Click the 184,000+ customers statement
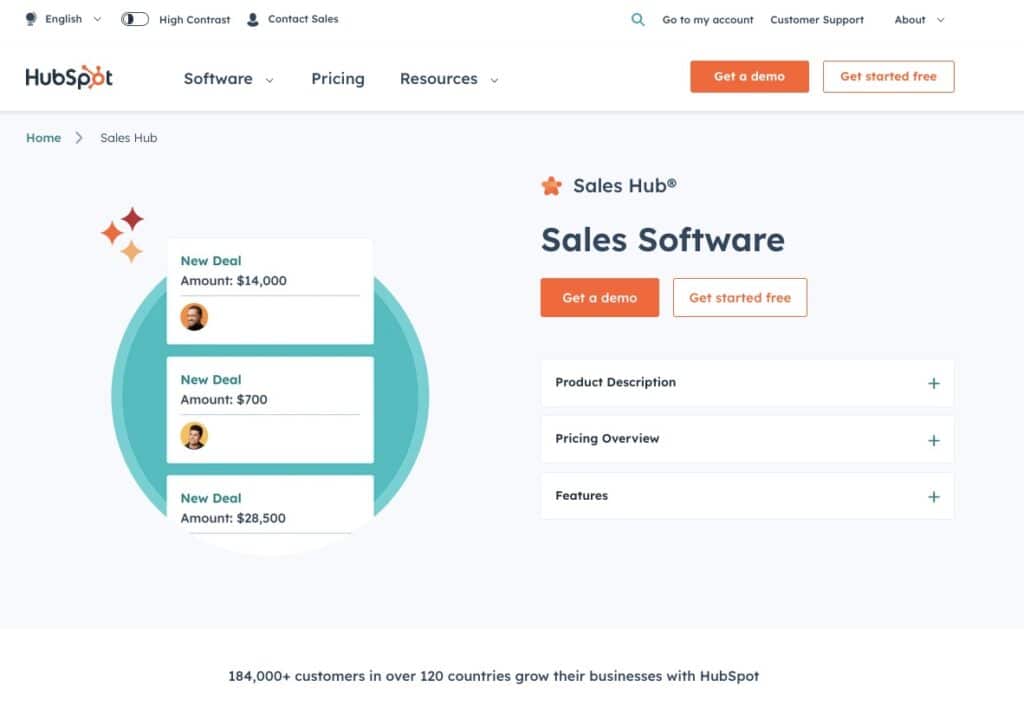 click(x=494, y=677)
